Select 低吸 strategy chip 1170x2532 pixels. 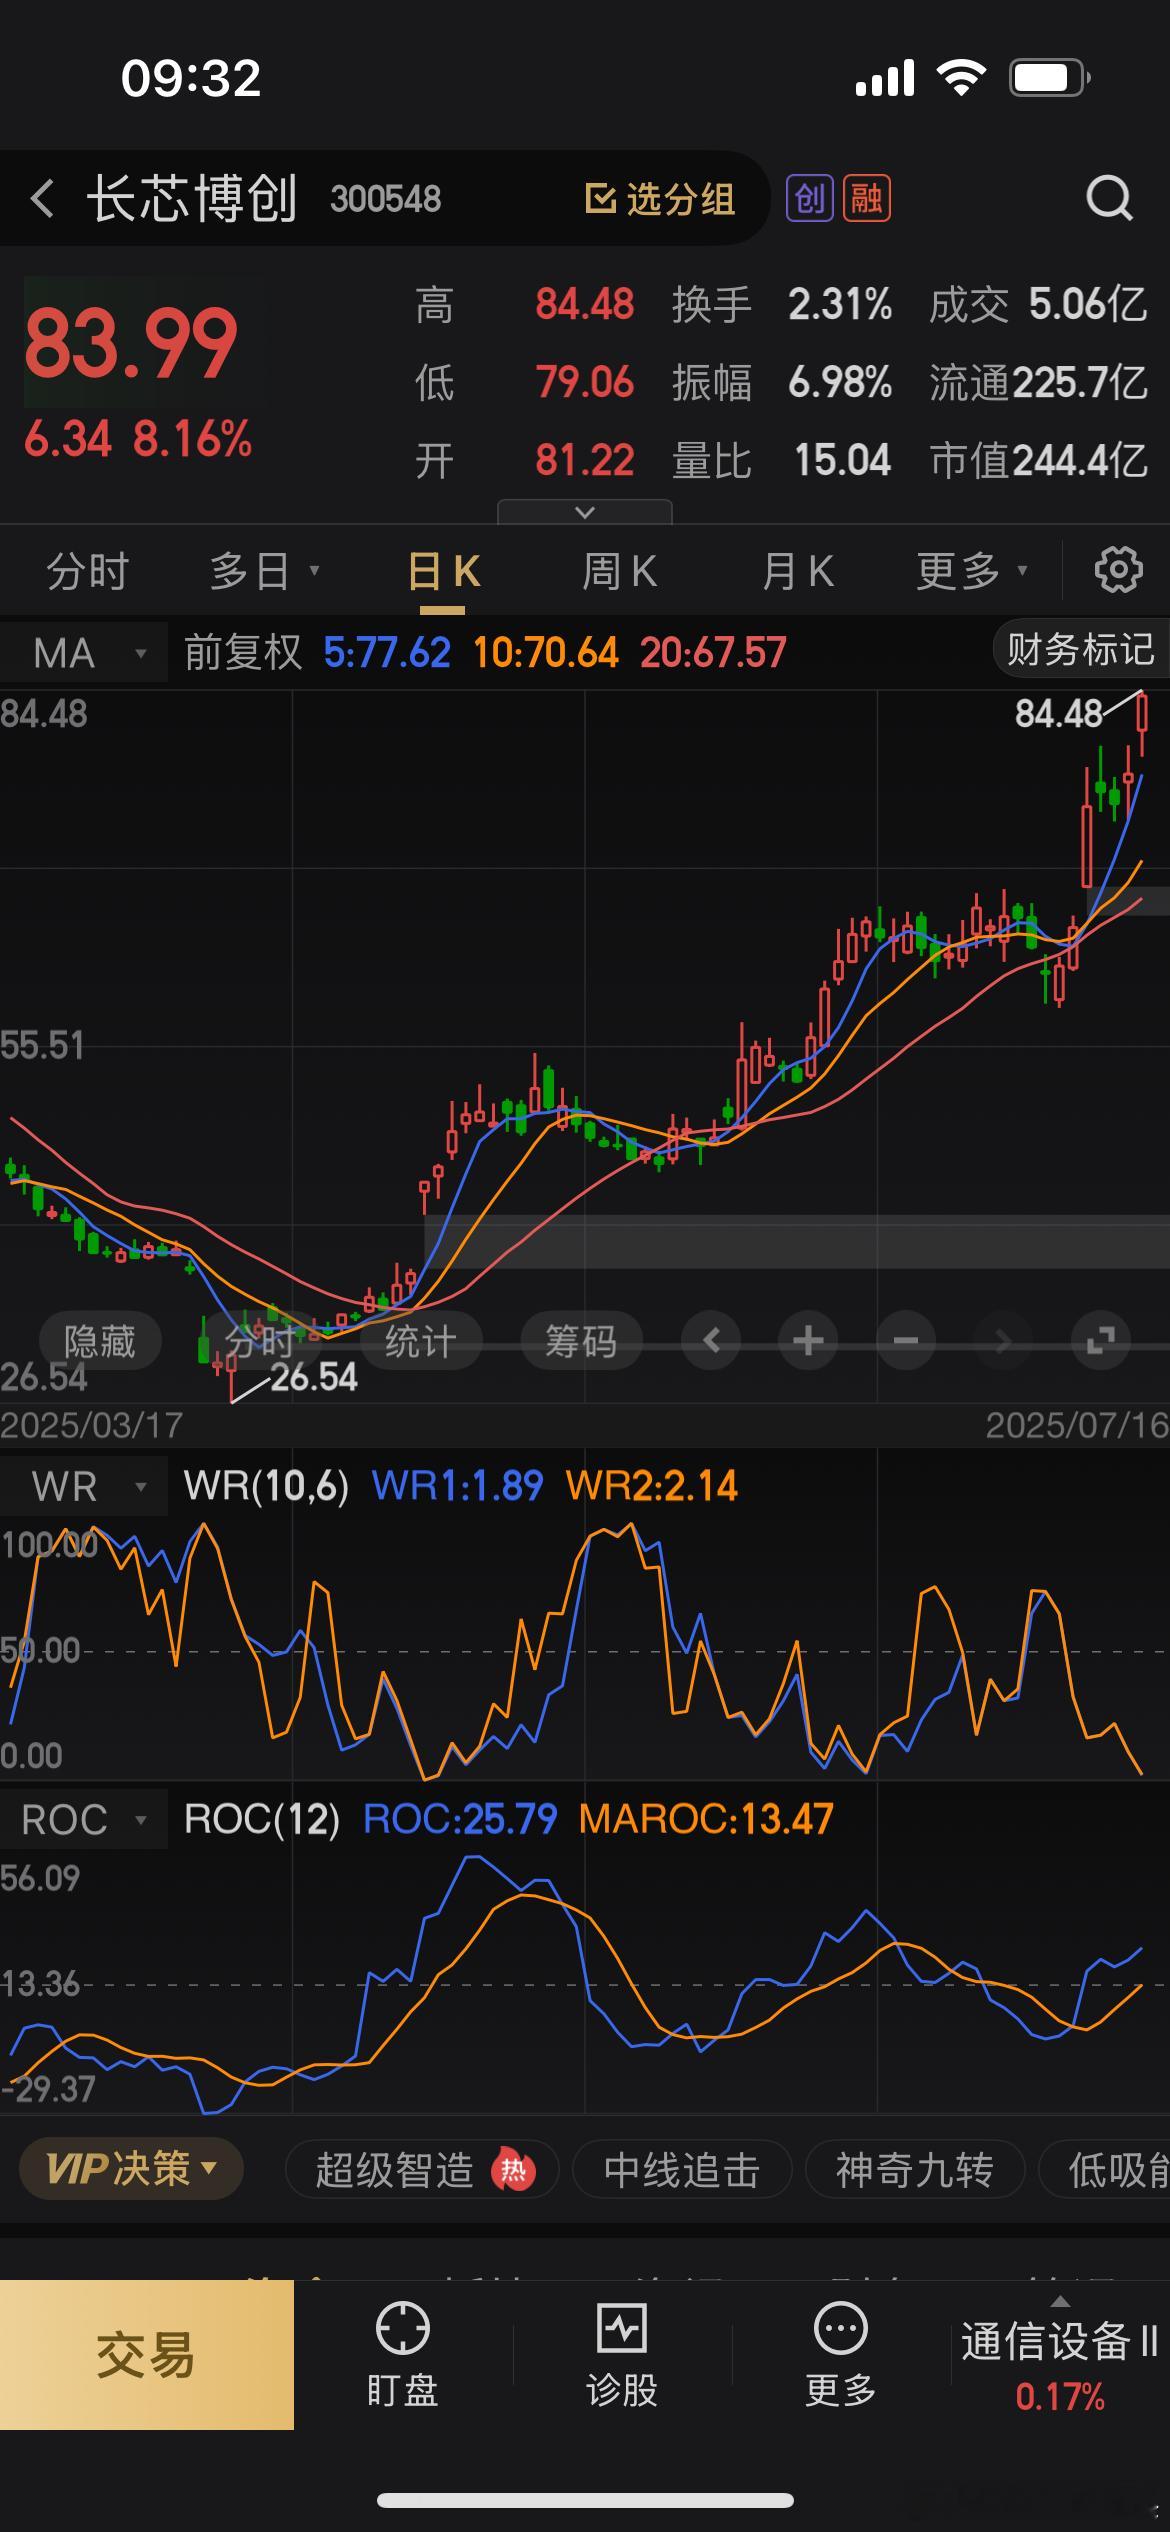[x=1105, y=2171]
